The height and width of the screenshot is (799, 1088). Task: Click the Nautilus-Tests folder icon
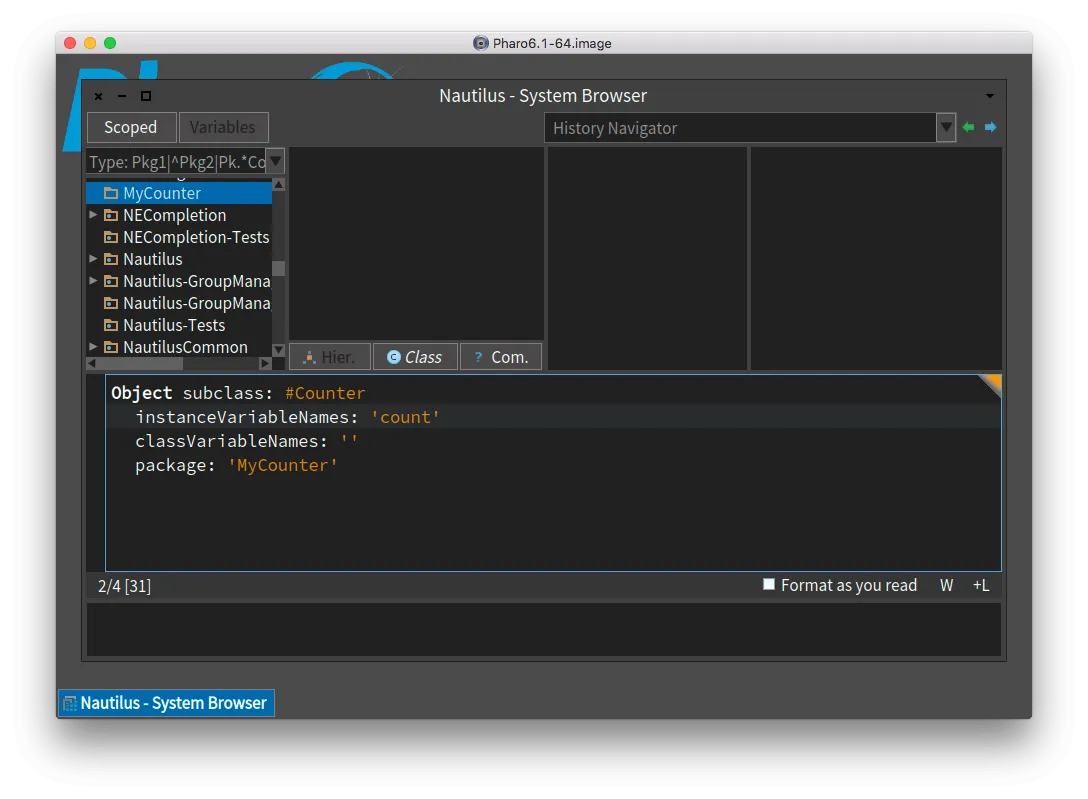(111, 325)
